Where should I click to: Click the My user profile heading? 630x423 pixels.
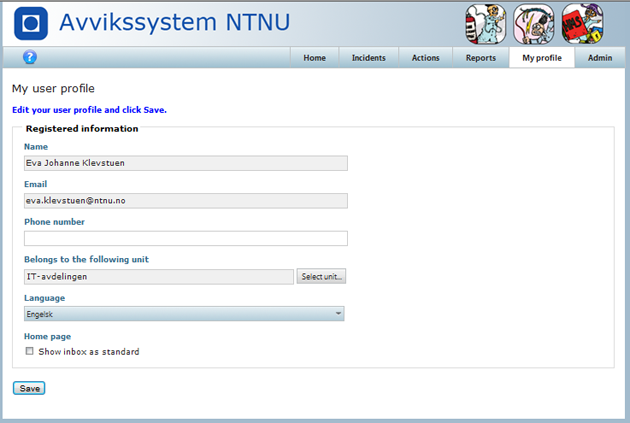coord(53,88)
